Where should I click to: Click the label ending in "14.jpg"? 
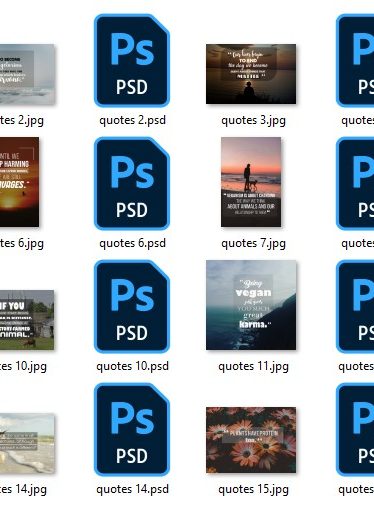pyautogui.click(x=23, y=489)
